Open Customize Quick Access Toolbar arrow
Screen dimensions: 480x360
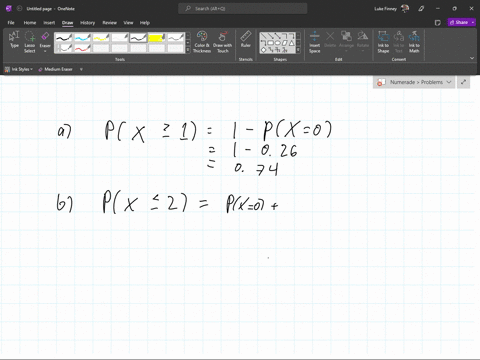[81, 69]
